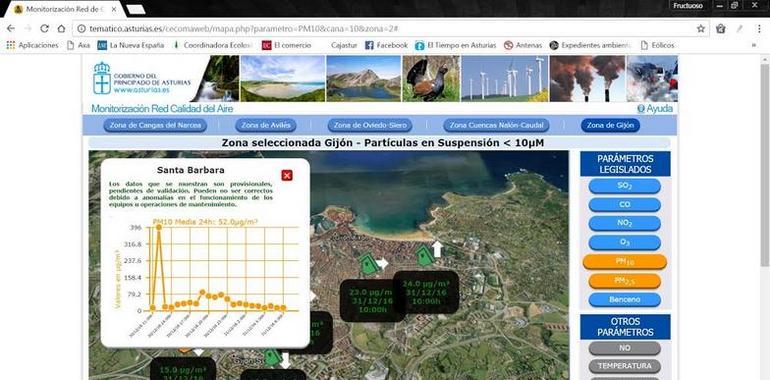Click the white wind arrow beside 23.0 station

[382, 264]
